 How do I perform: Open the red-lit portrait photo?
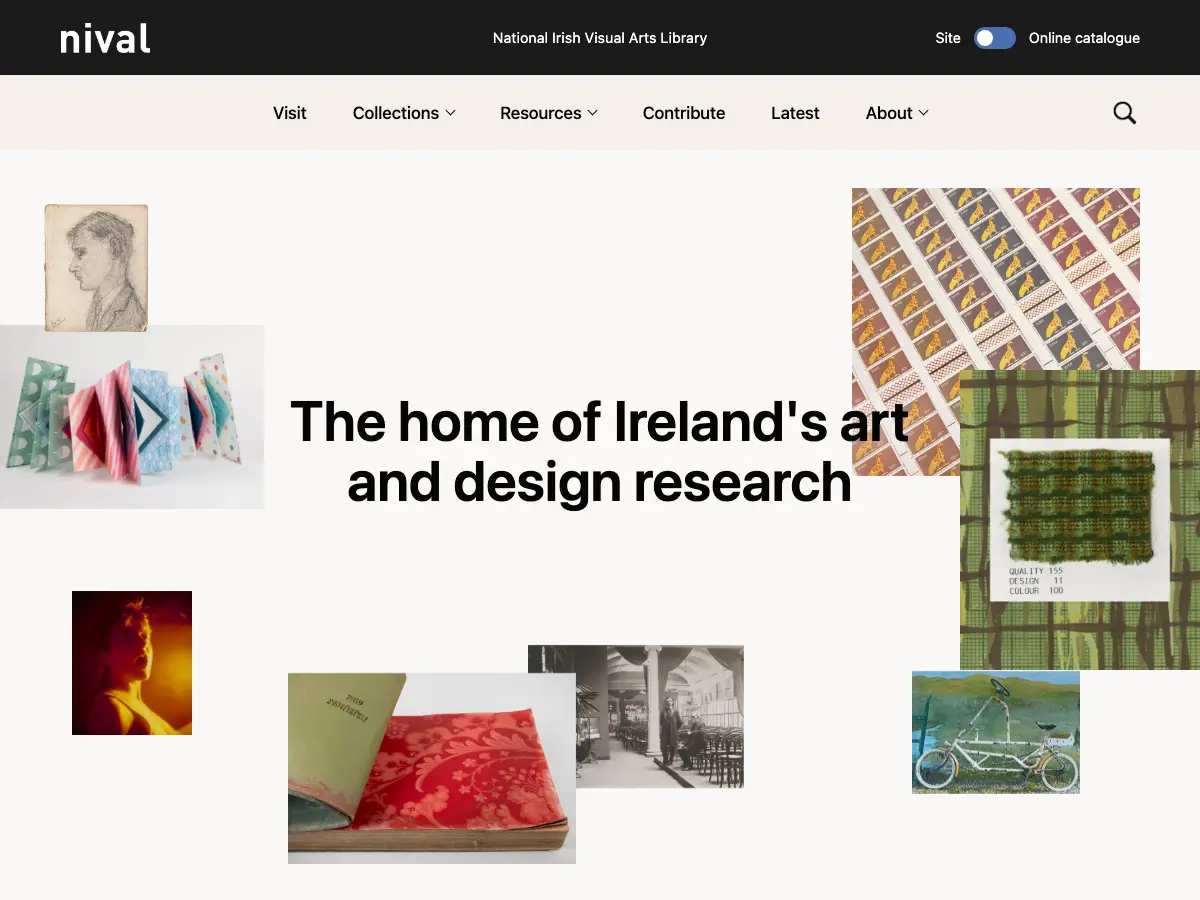pyautogui.click(x=132, y=663)
